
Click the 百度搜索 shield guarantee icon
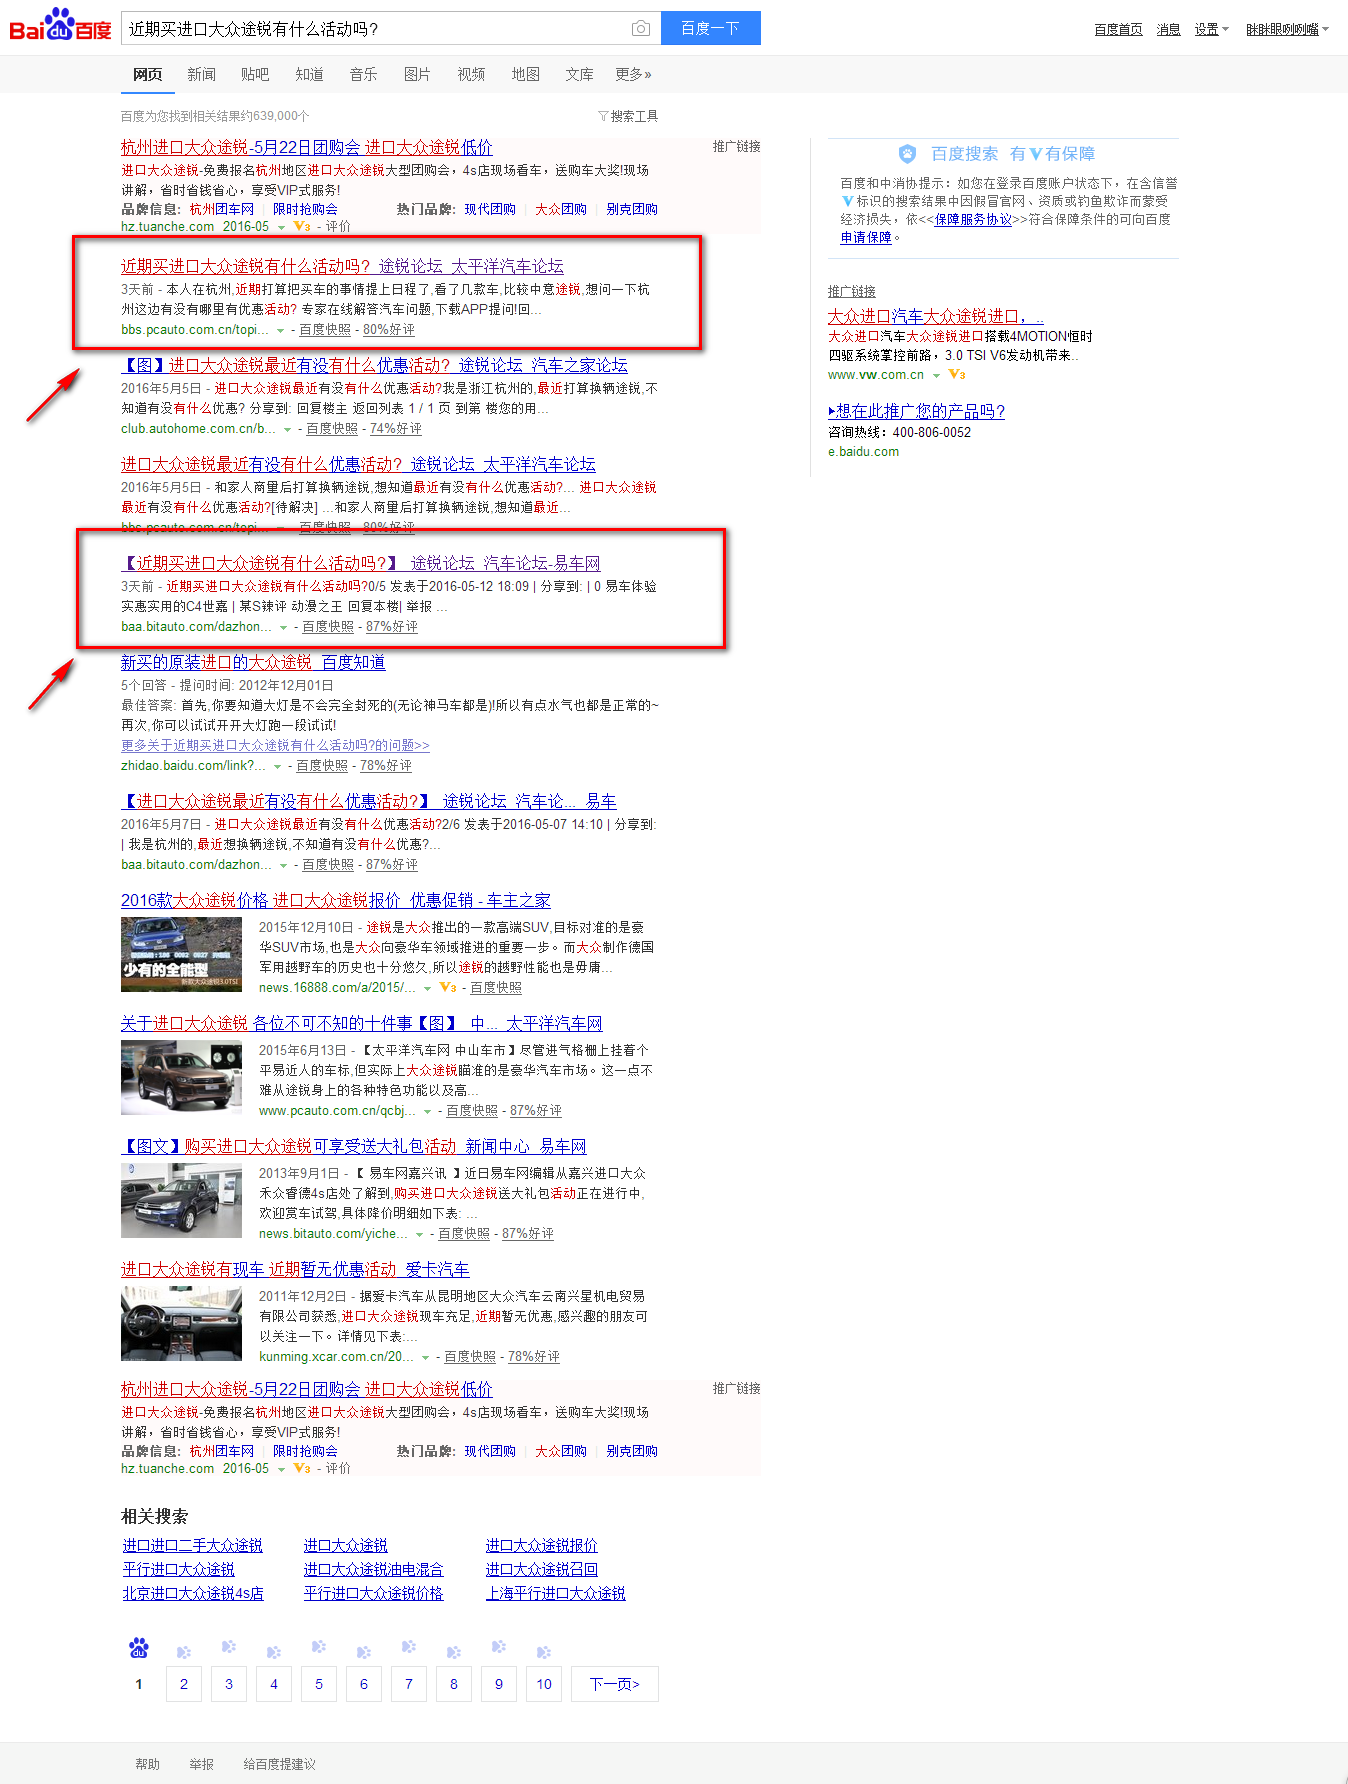click(x=907, y=154)
